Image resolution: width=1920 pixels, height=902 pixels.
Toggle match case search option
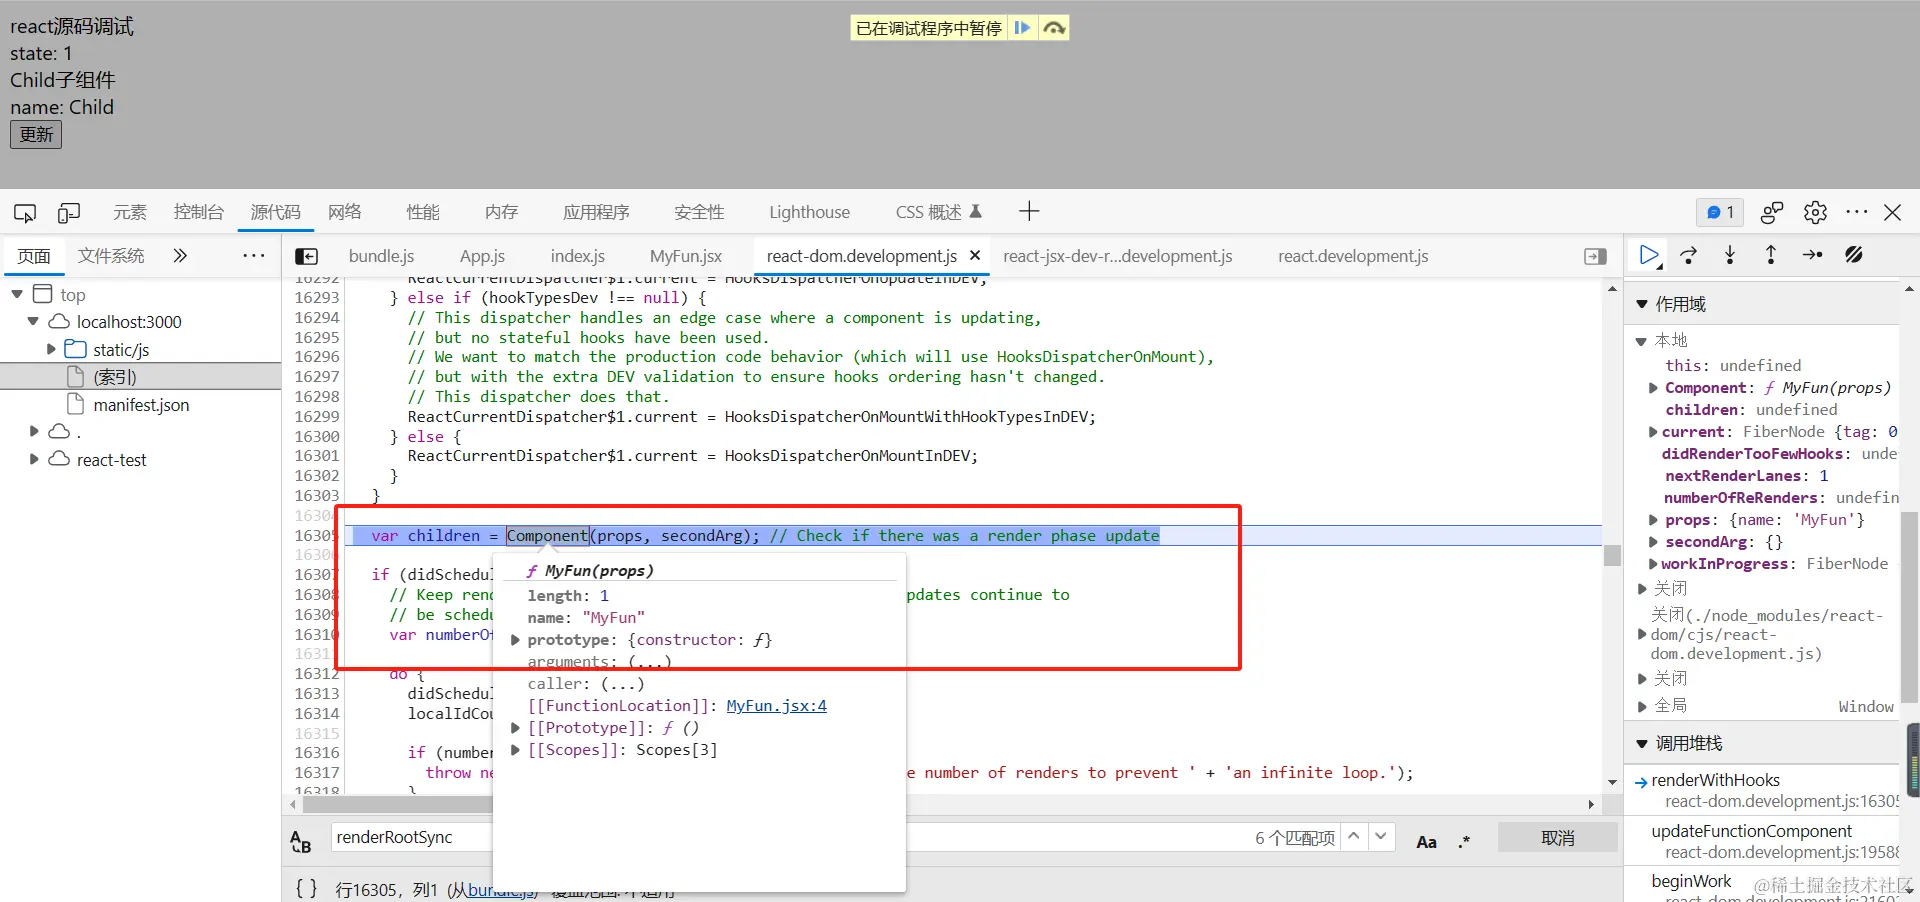[1427, 842]
